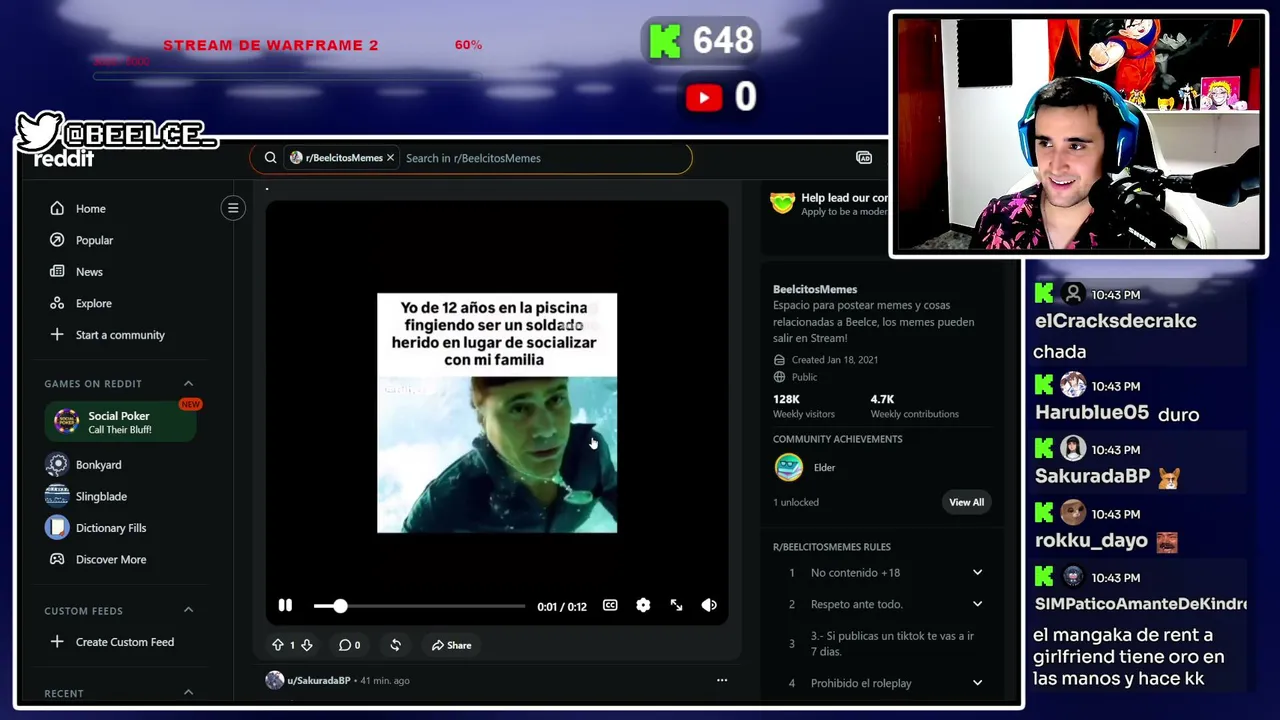This screenshot has height=720, width=1280.
Task: Click the Help lead our community banner
Action: (828, 204)
